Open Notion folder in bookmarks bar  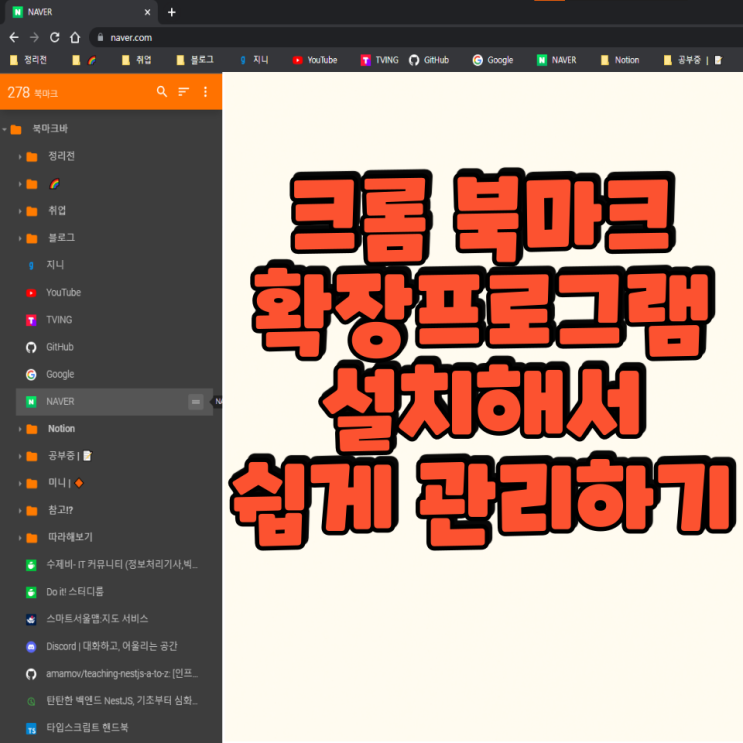pos(620,60)
